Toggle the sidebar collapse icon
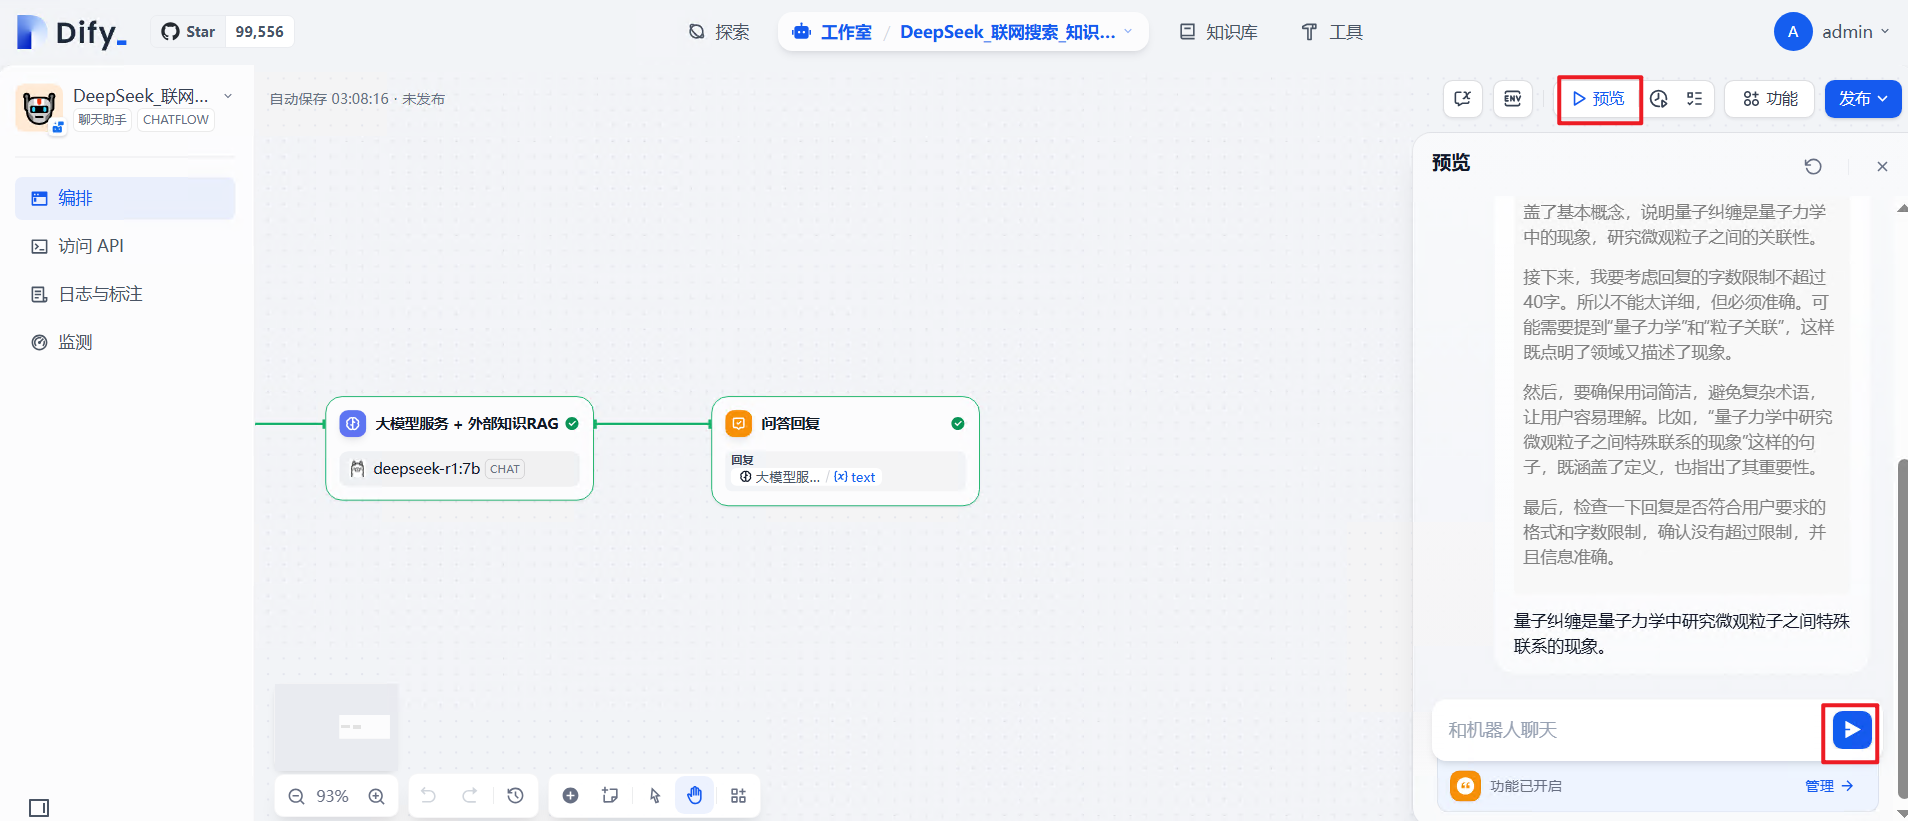The width and height of the screenshot is (1908, 821). pos(39,808)
